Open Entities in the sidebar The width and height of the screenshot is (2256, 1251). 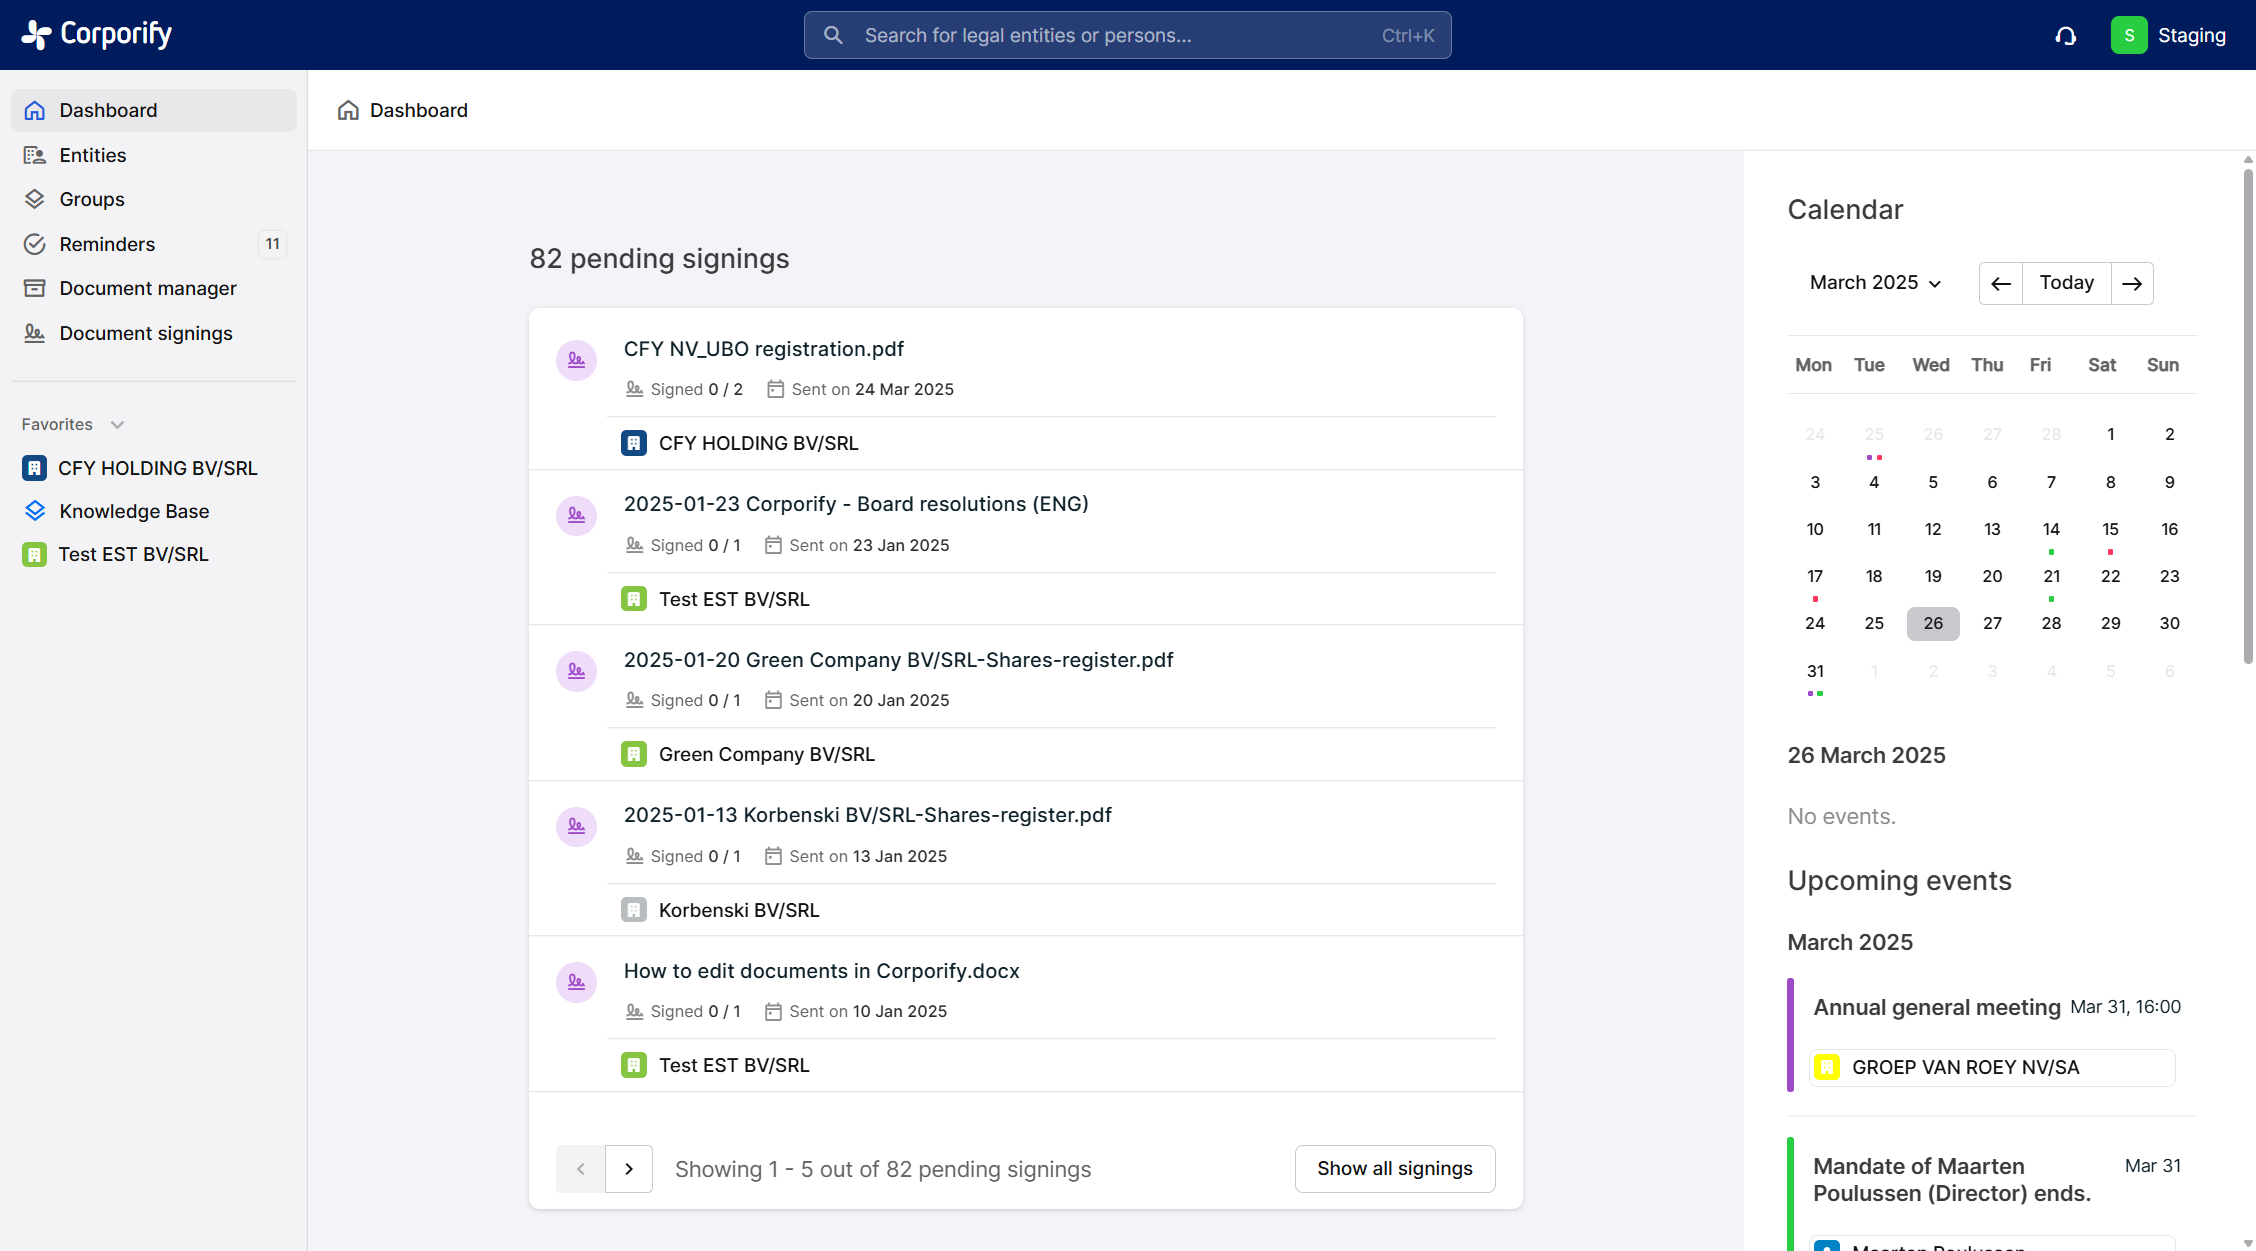click(92, 155)
